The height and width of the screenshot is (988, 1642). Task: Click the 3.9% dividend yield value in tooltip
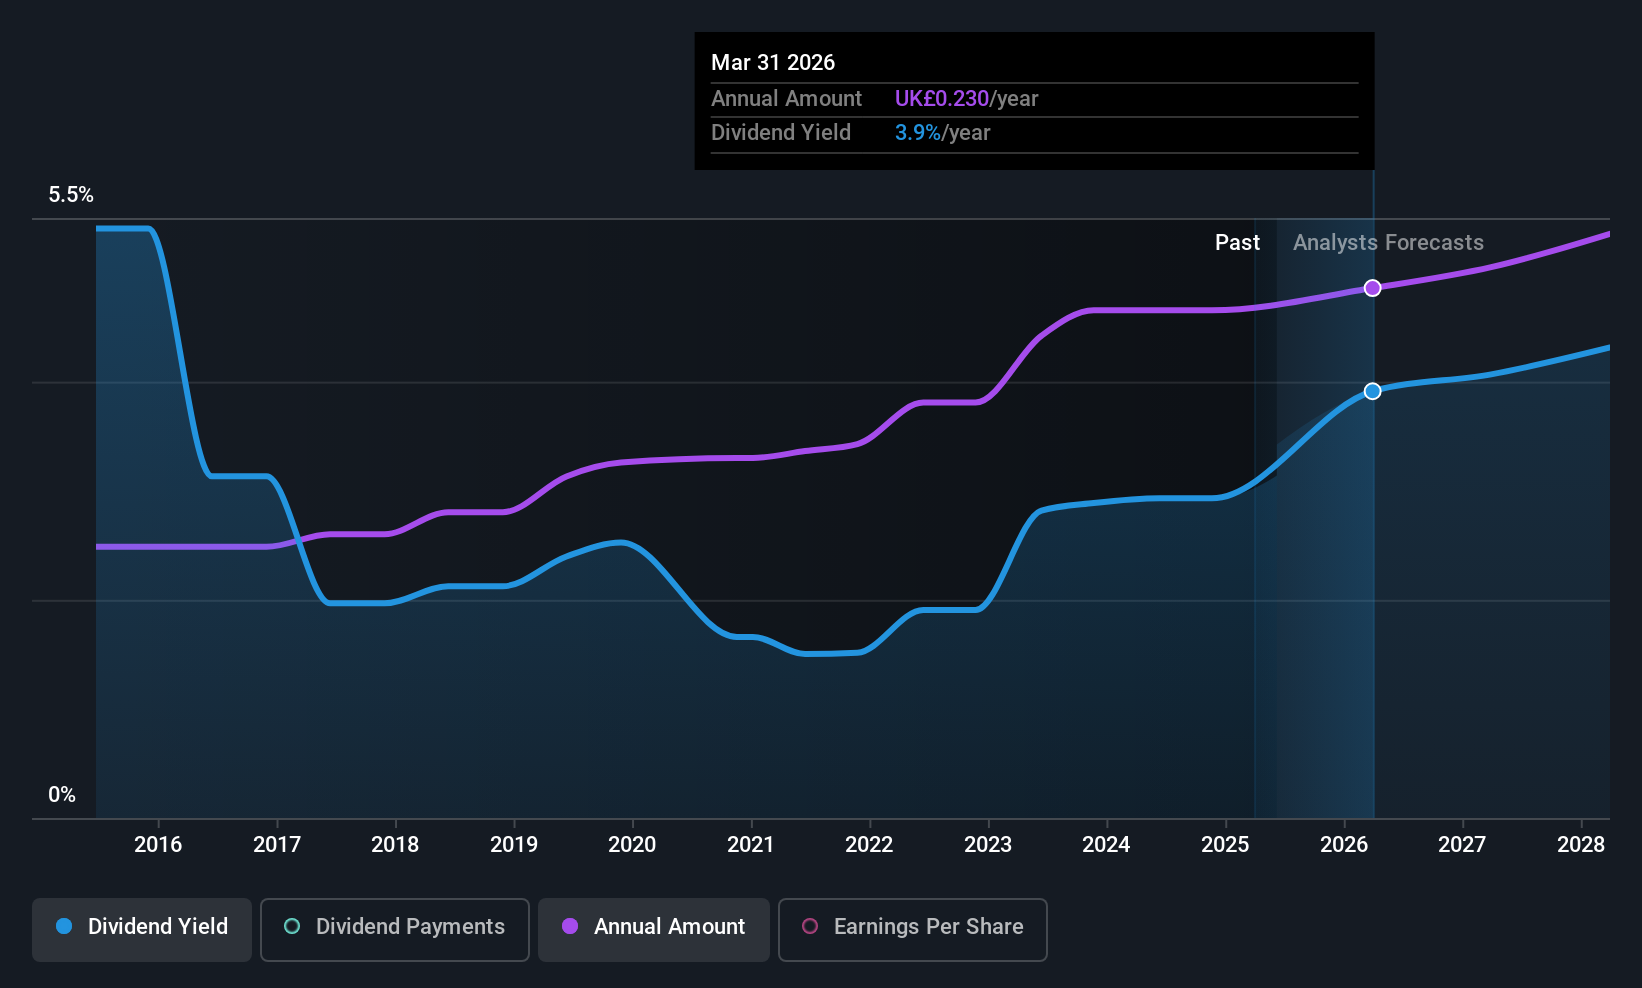[x=917, y=133]
